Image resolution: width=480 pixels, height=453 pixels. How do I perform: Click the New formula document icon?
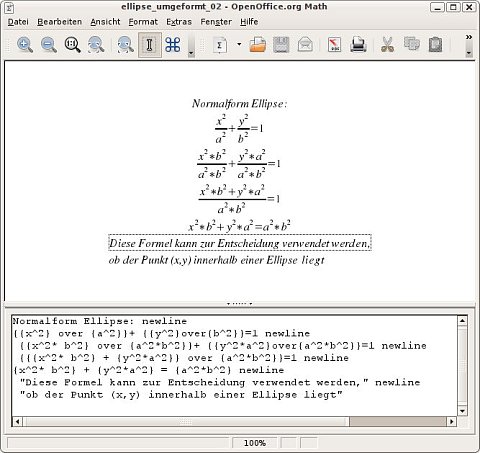(220, 45)
